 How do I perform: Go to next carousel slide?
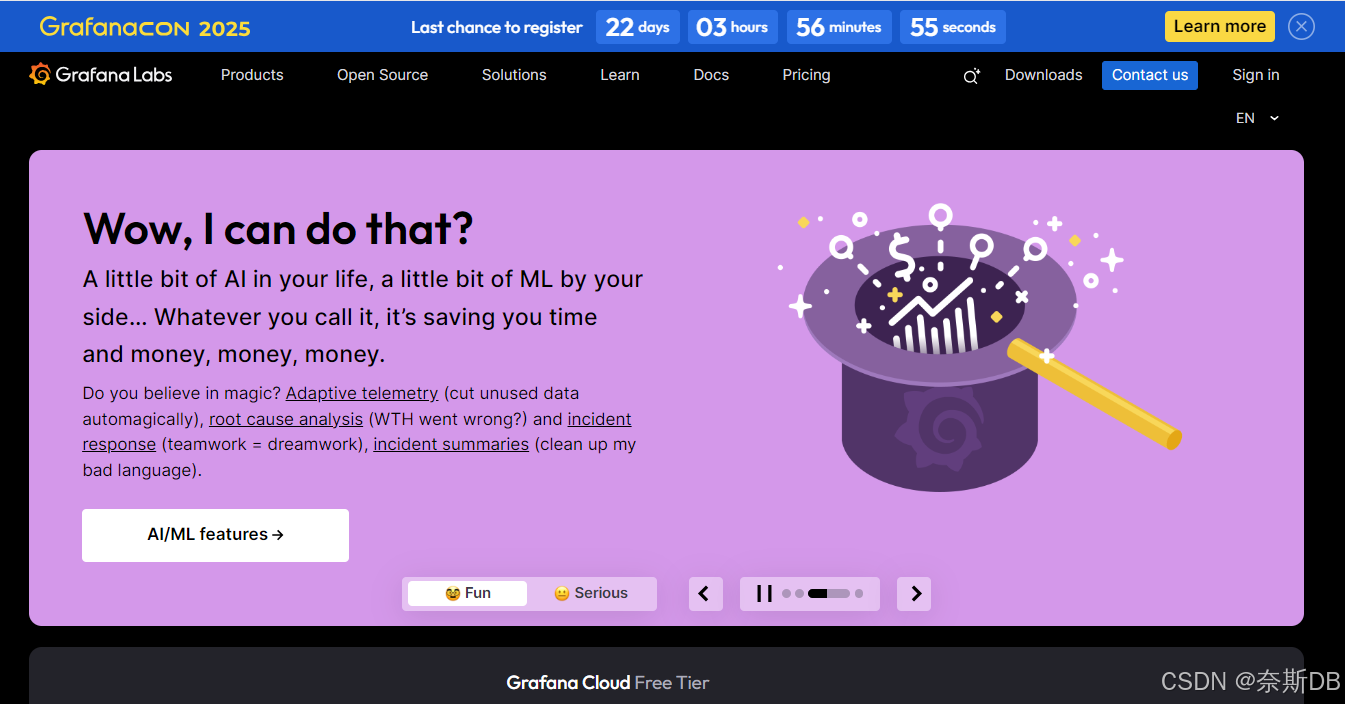point(914,594)
